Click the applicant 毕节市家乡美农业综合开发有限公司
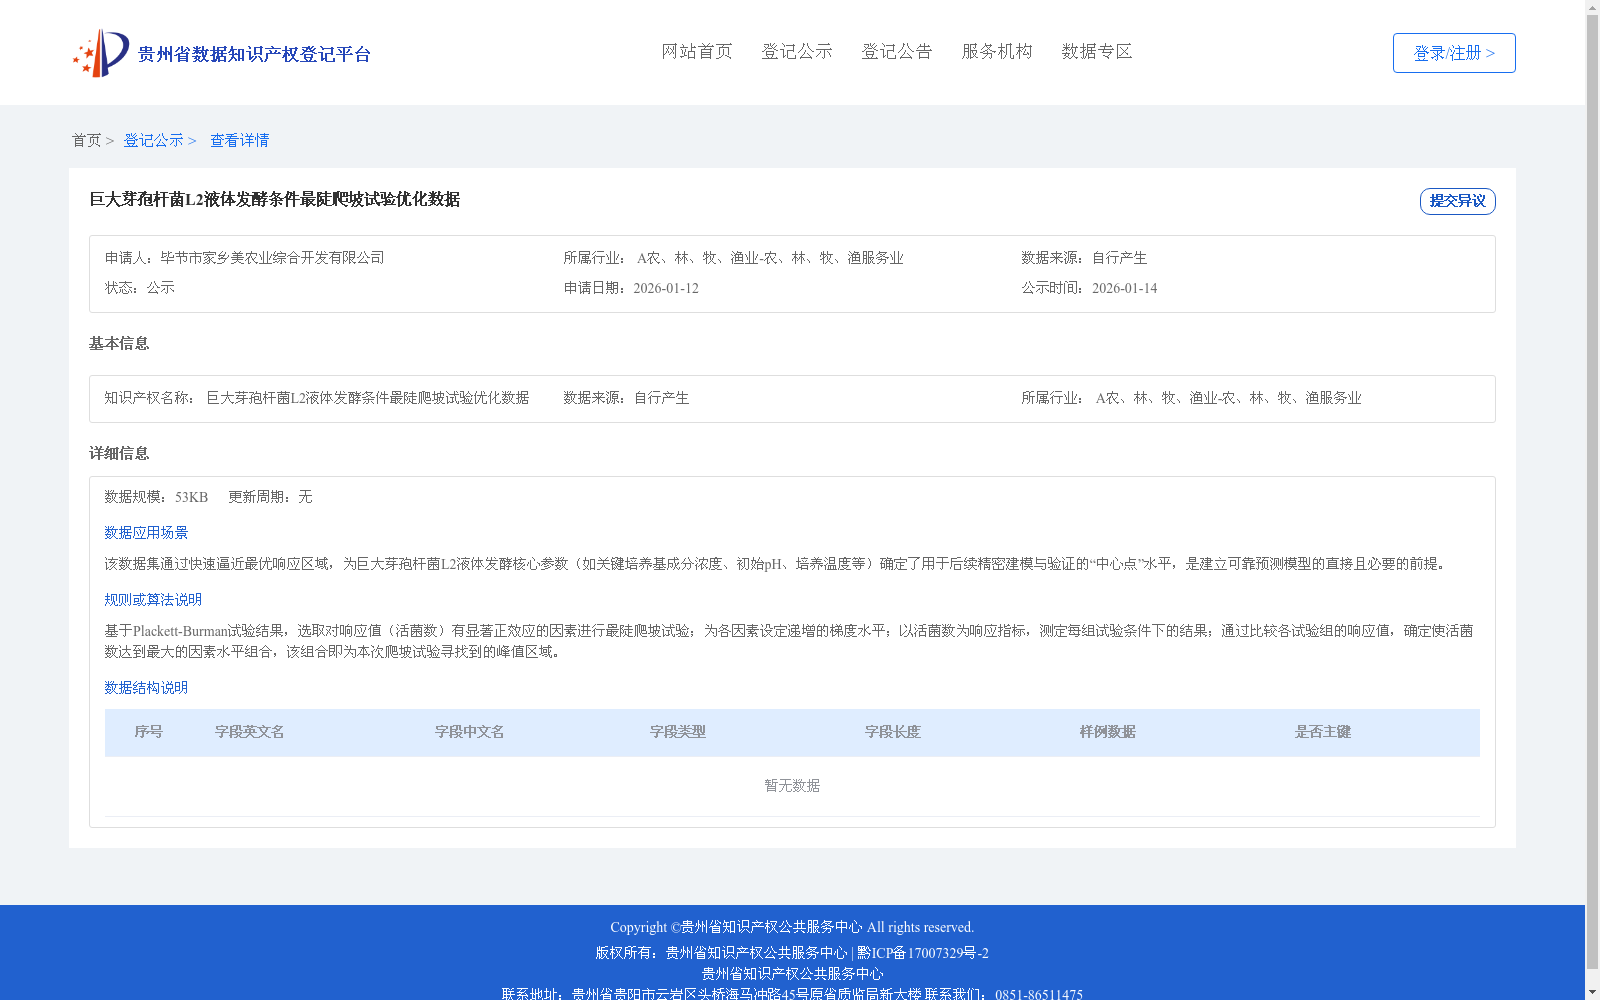 (x=272, y=258)
